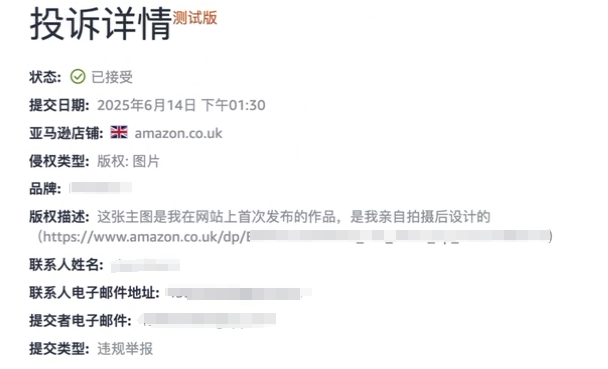Click the 测试版 beta label
Image resolution: width=608 pixels, height=369 pixels.
tap(195, 18)
